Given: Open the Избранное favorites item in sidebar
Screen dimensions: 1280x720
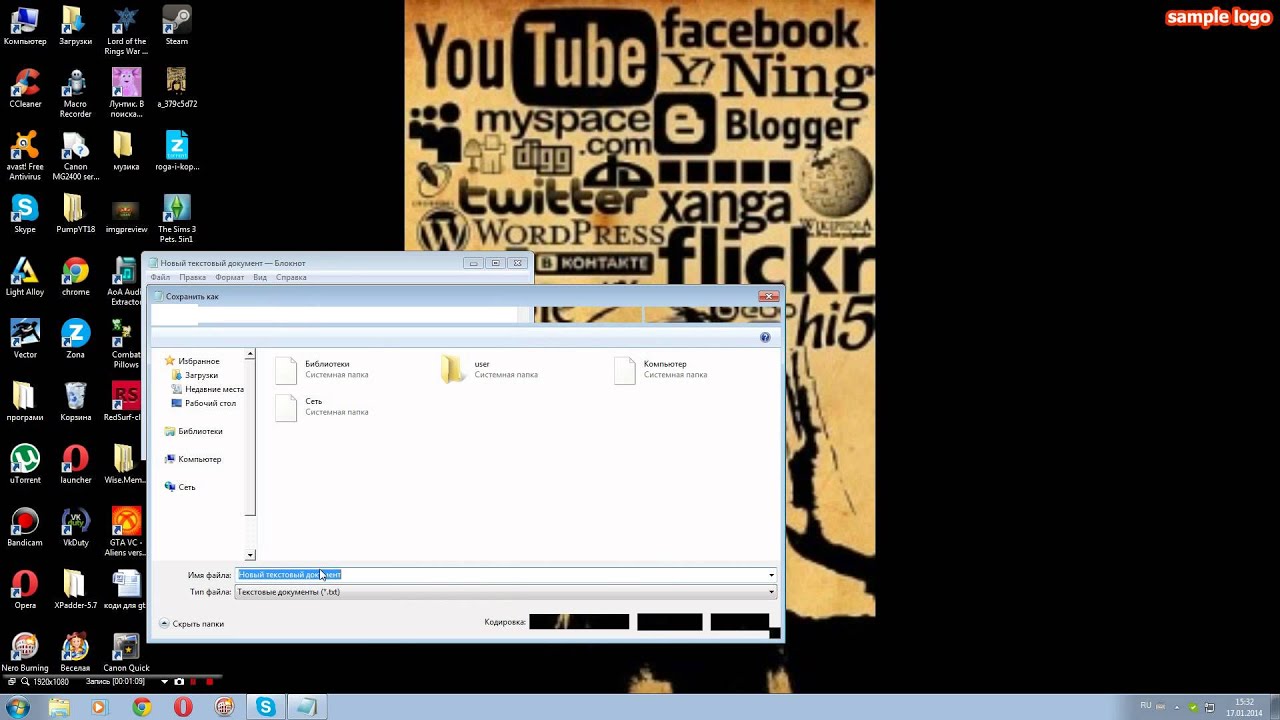Looking at the screenshot, I should coord(192,361).
